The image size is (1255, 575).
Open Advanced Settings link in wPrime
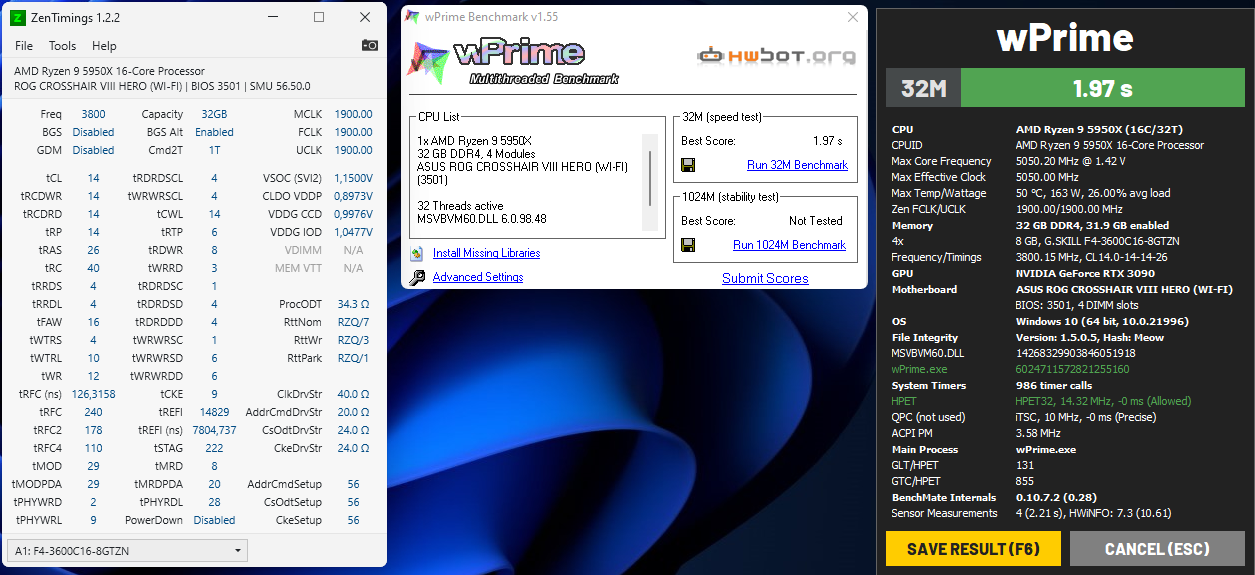click(478, 277)
